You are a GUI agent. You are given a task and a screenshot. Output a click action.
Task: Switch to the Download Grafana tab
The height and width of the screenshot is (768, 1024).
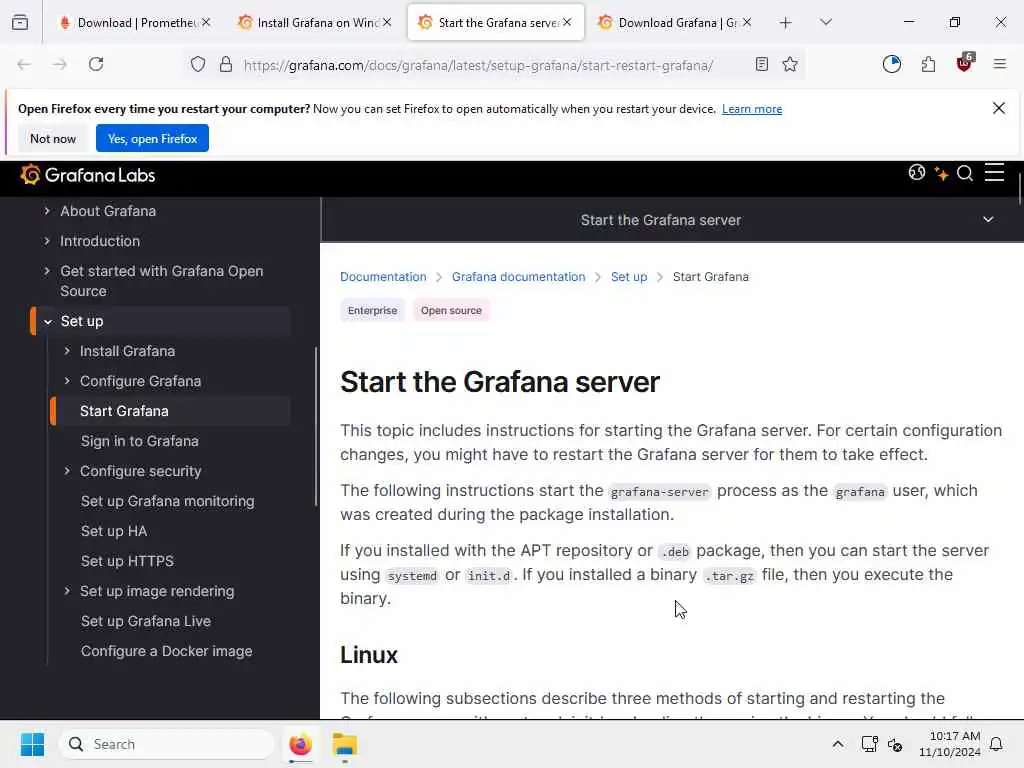pos(677,23)
